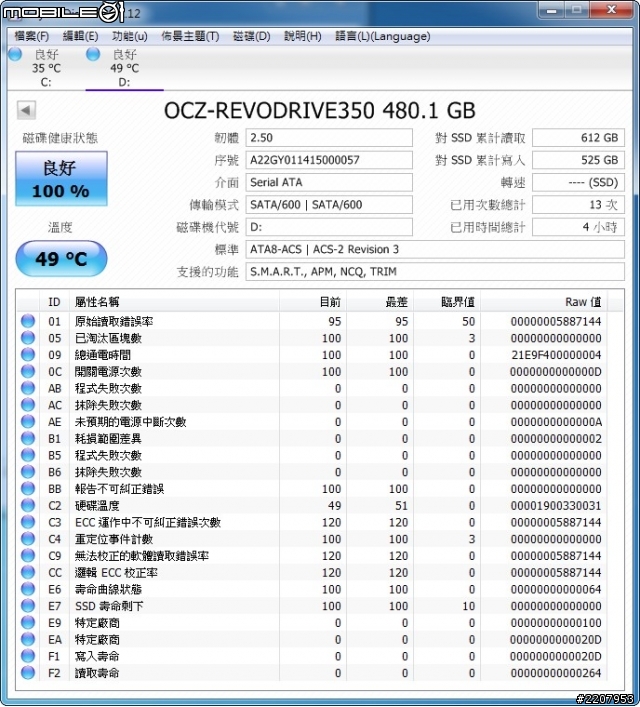Click raw value 21E9F400000004
The height and width of the screenshot is (707, 640).
click(x=556, y=355)
